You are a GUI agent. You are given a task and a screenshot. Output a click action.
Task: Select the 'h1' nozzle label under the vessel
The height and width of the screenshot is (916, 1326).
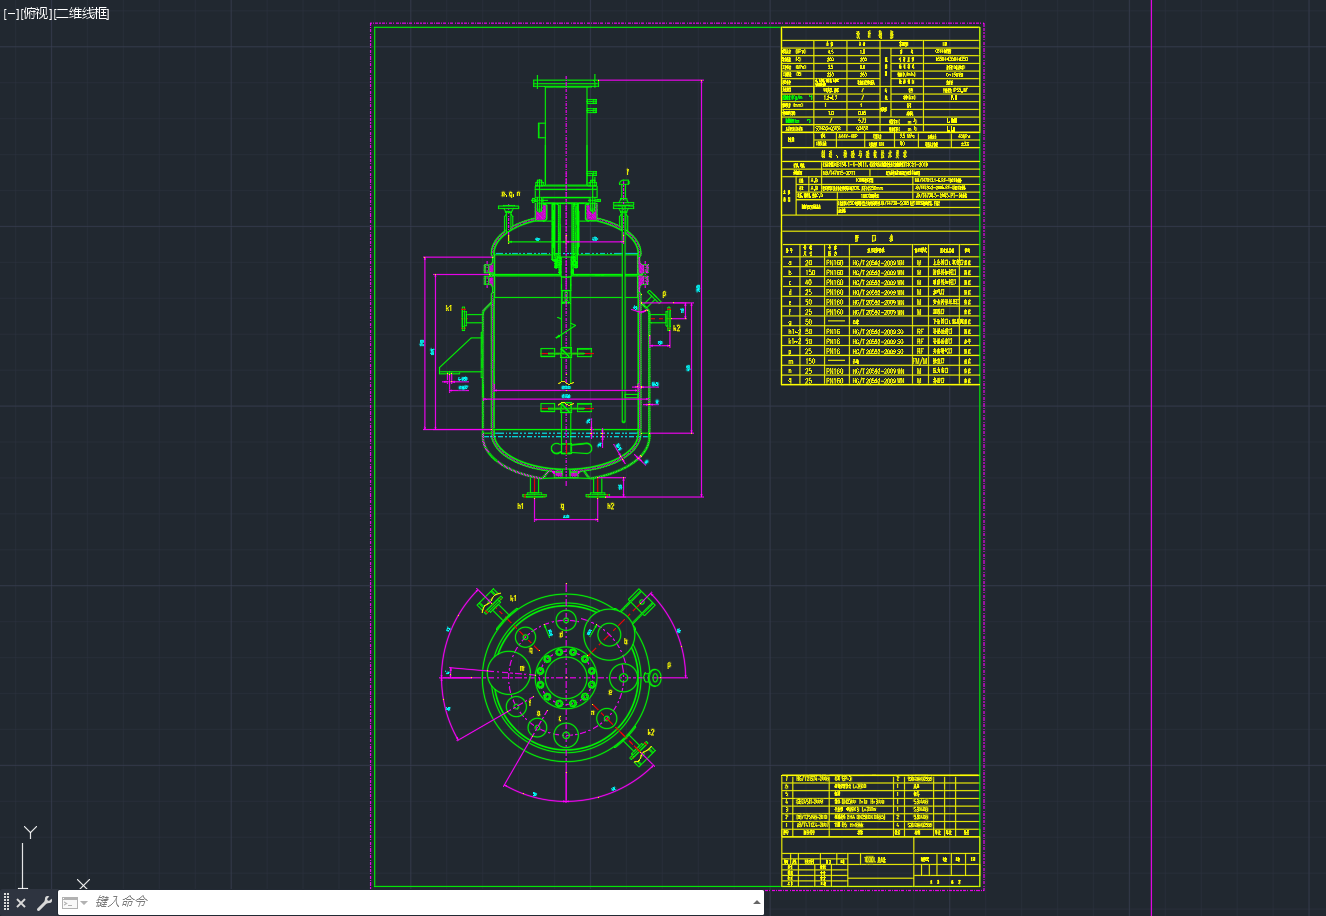coord(520,506)
